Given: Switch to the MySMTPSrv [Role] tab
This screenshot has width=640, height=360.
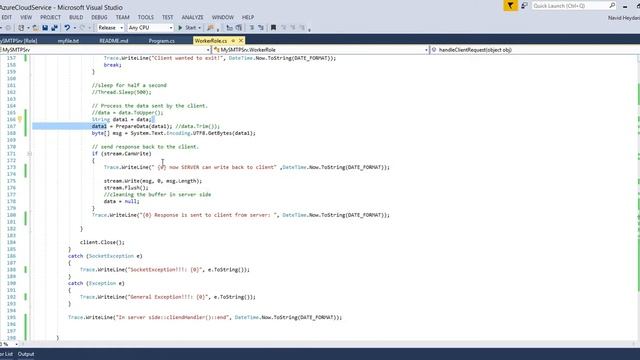Looking at the screenshot, I should pyautogui.click(x=19, y=41).
